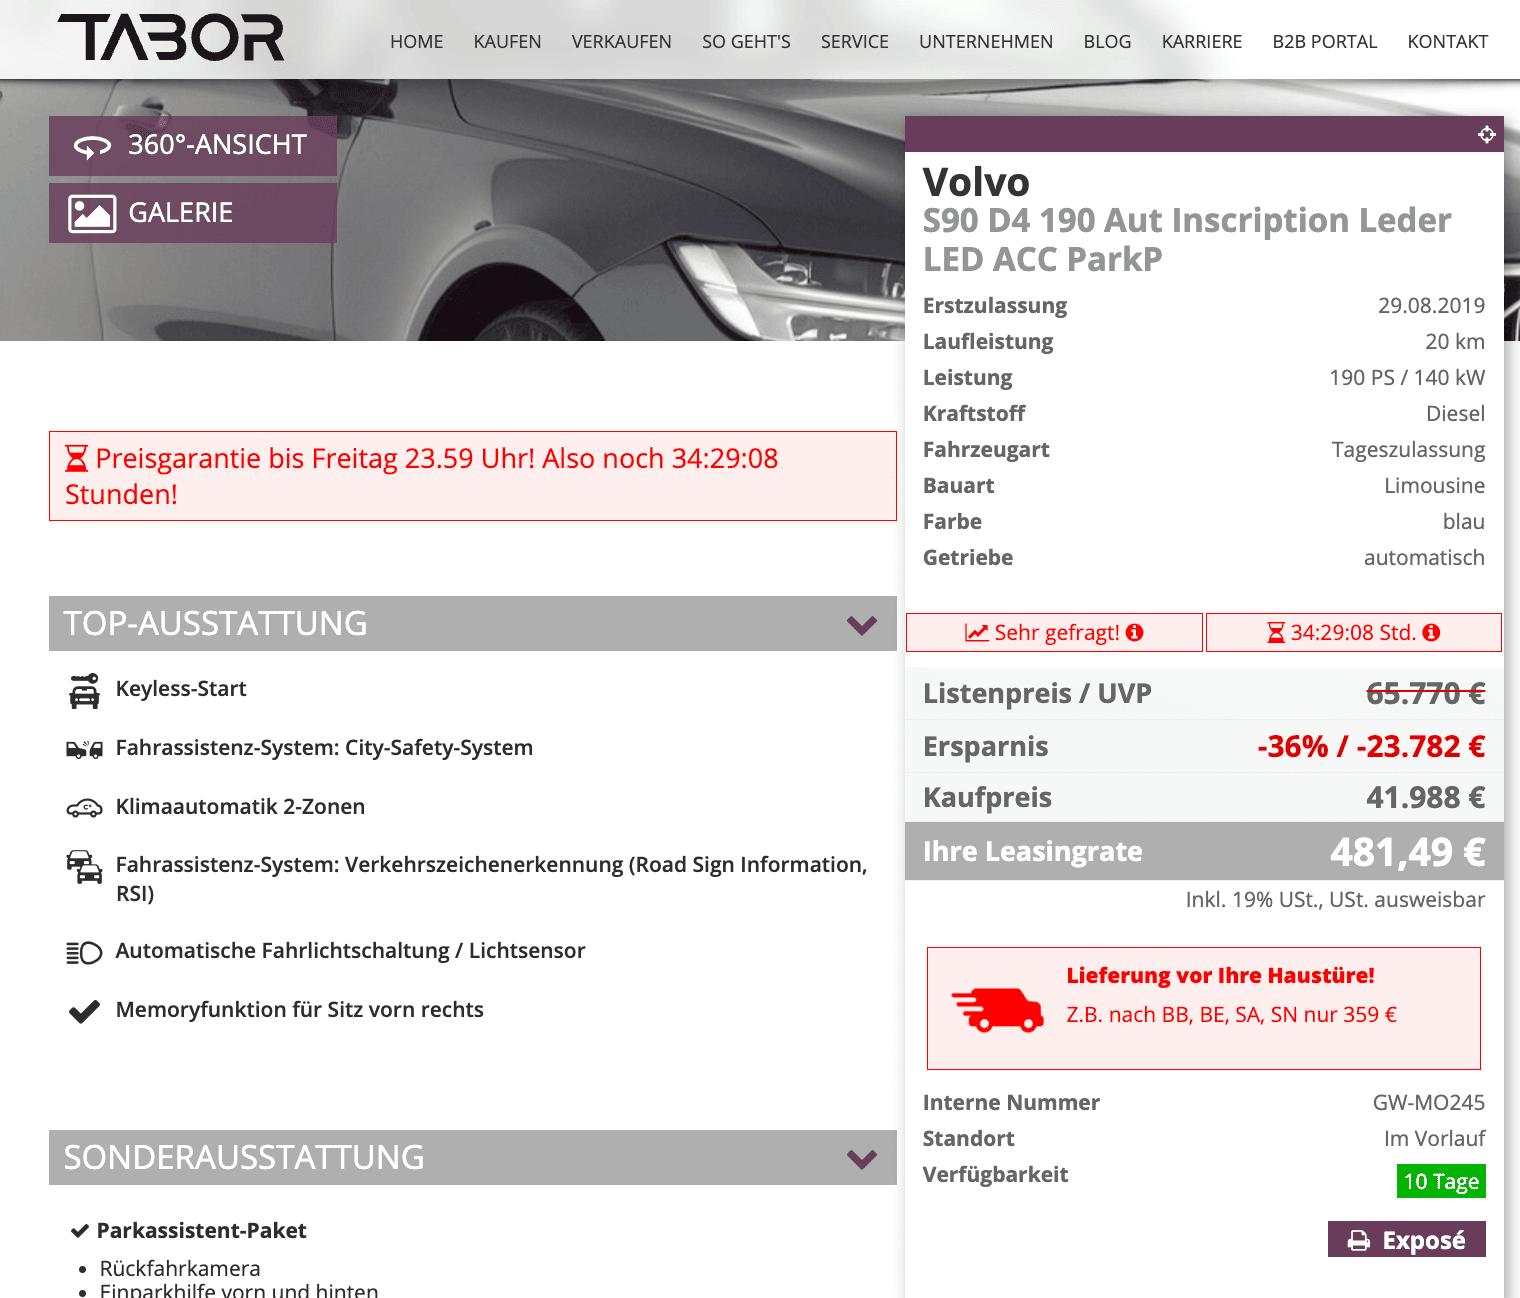Click the Rückfahrkamera list item
1520x1298 pixels.
pos(180,1268)
